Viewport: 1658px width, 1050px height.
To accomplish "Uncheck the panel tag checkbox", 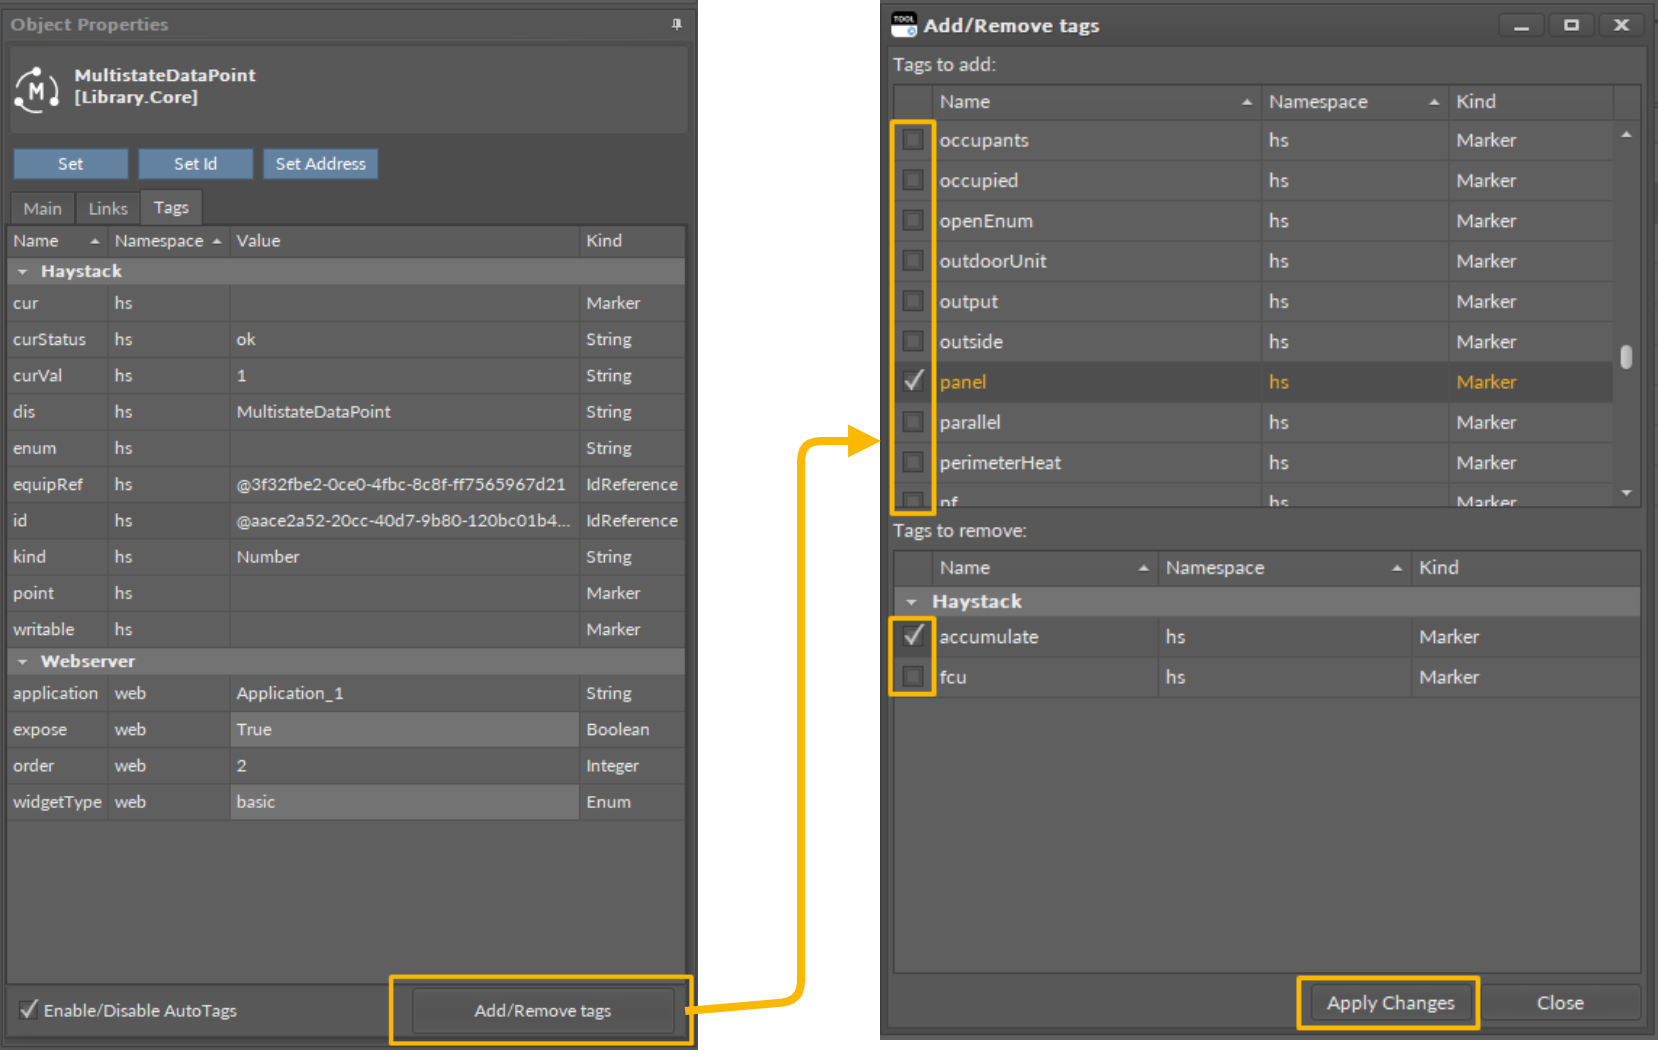I will [913, 381].
